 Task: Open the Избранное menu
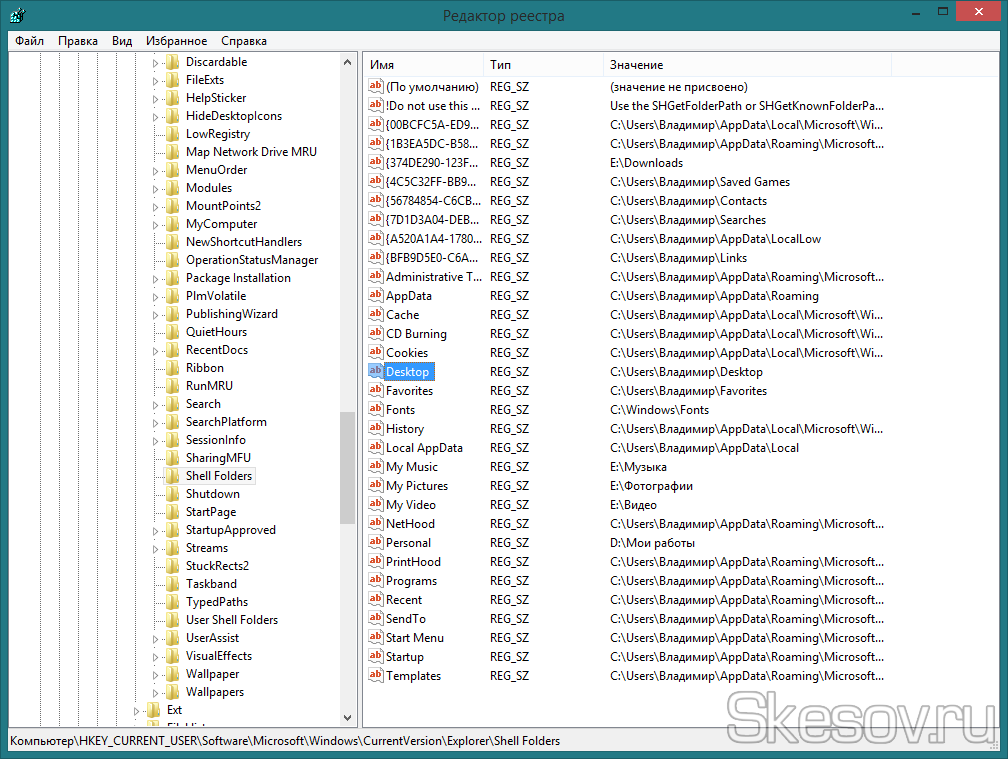pos(176,41)
